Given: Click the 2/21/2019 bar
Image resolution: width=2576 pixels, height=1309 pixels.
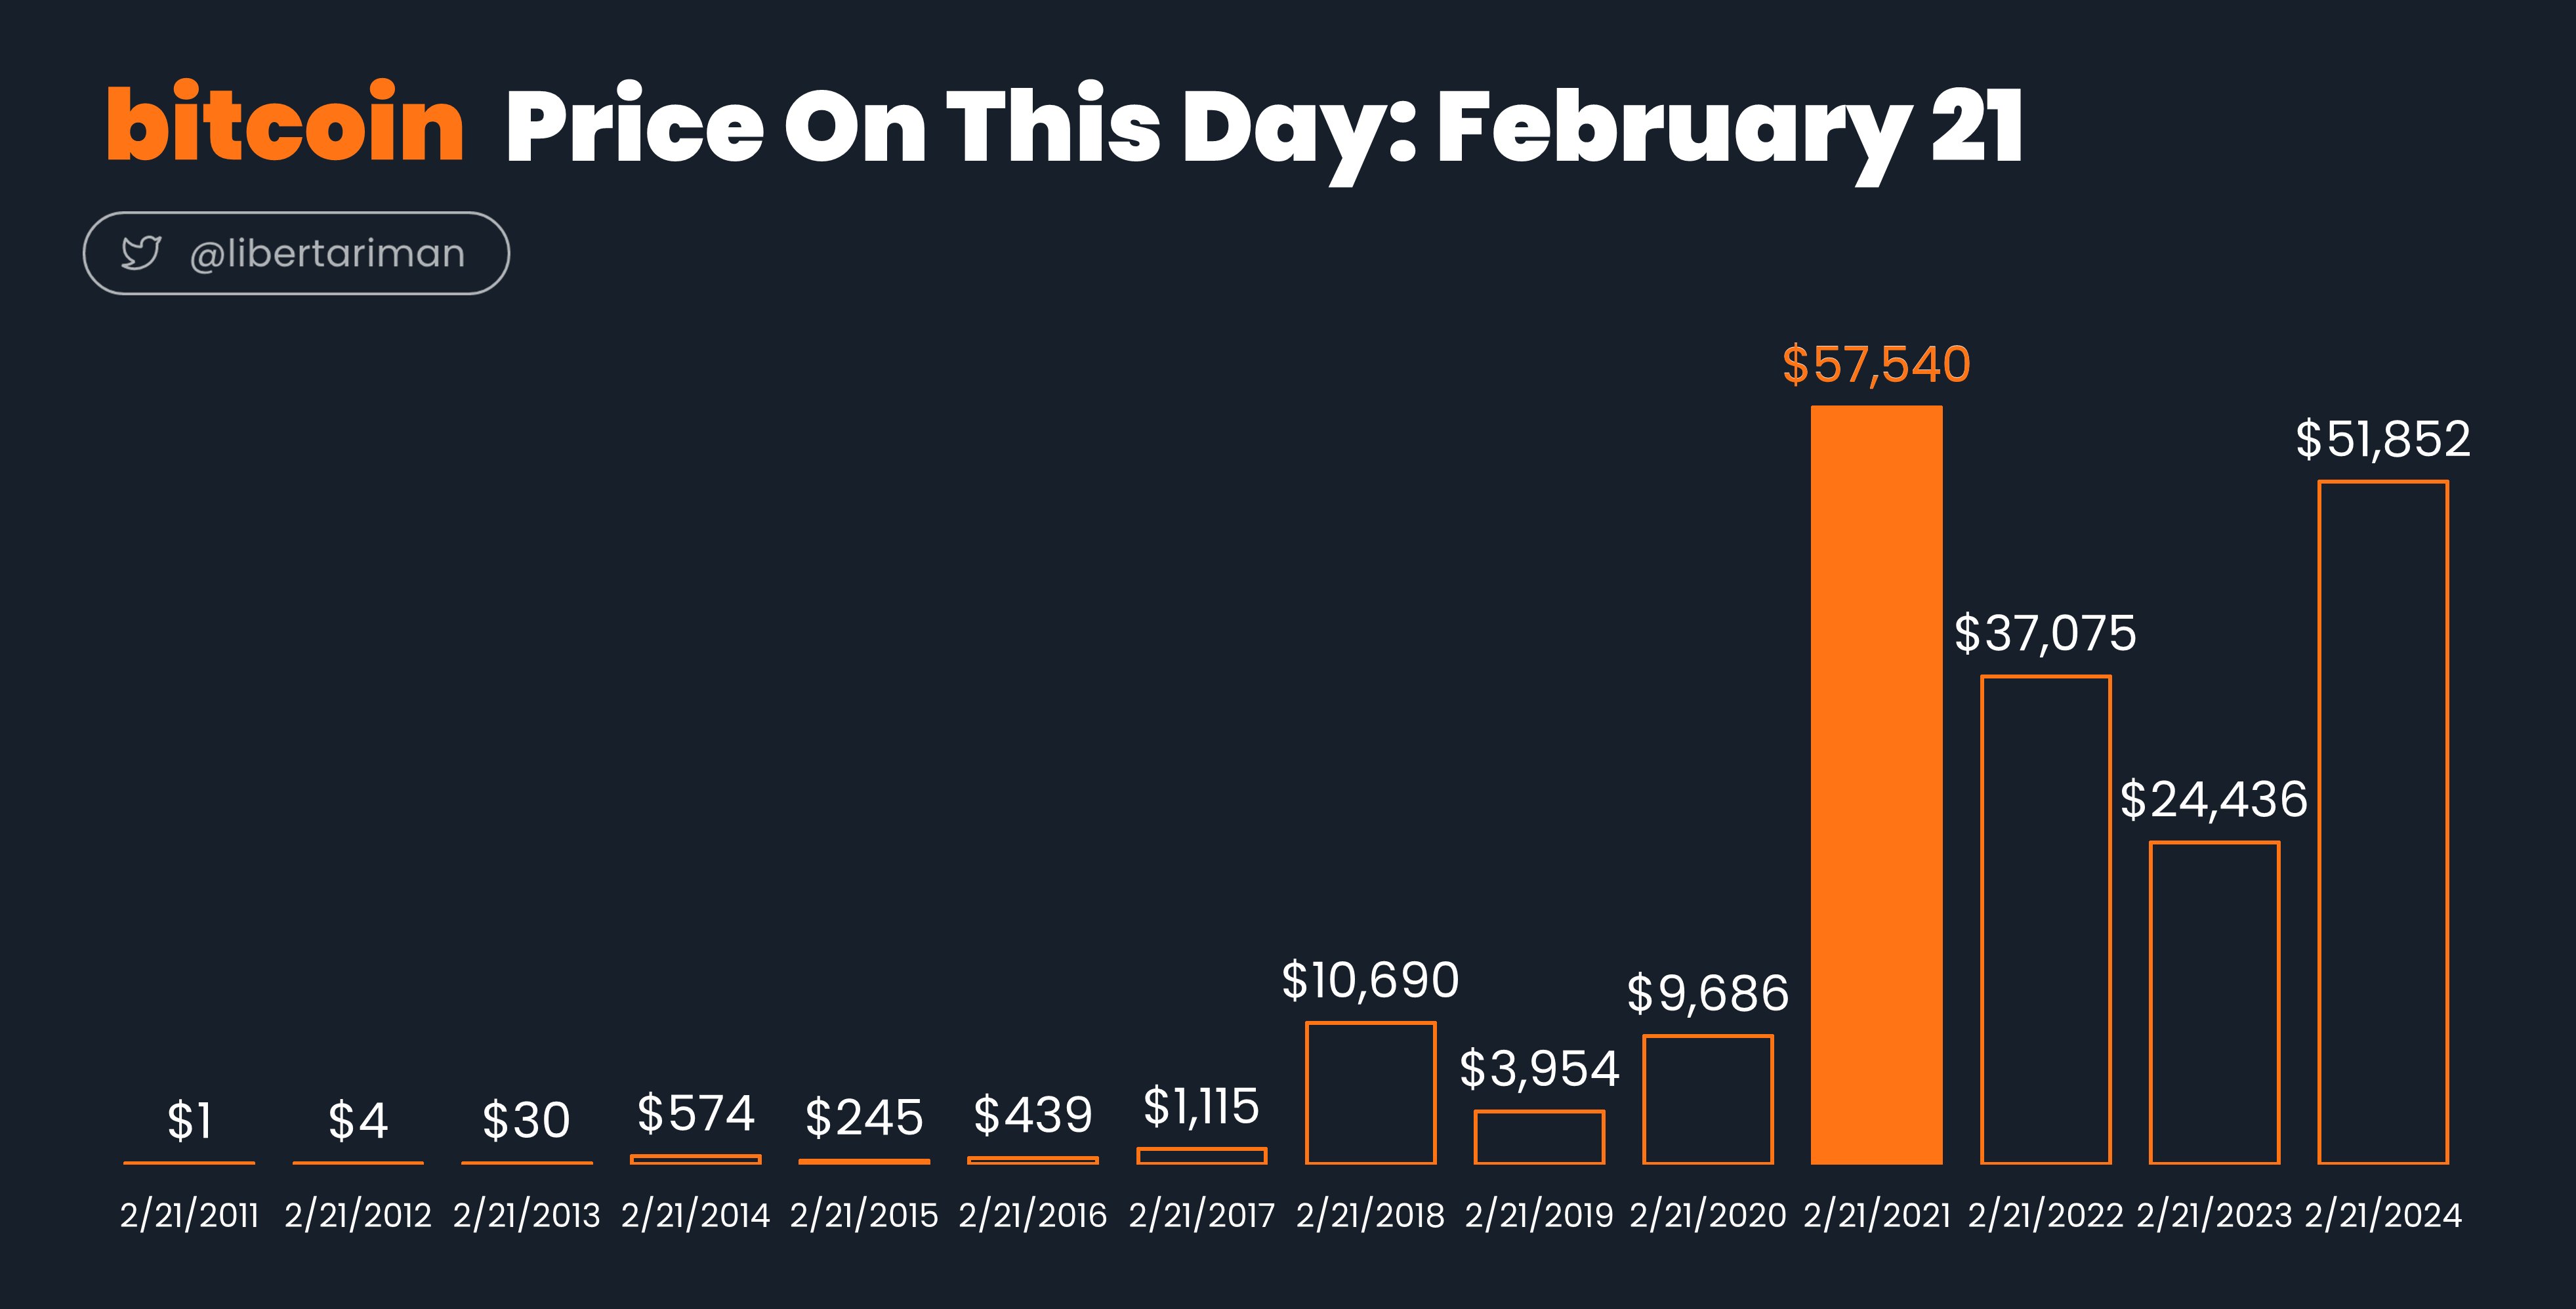Looking at the screenshot, I should pos(1540,1137).
